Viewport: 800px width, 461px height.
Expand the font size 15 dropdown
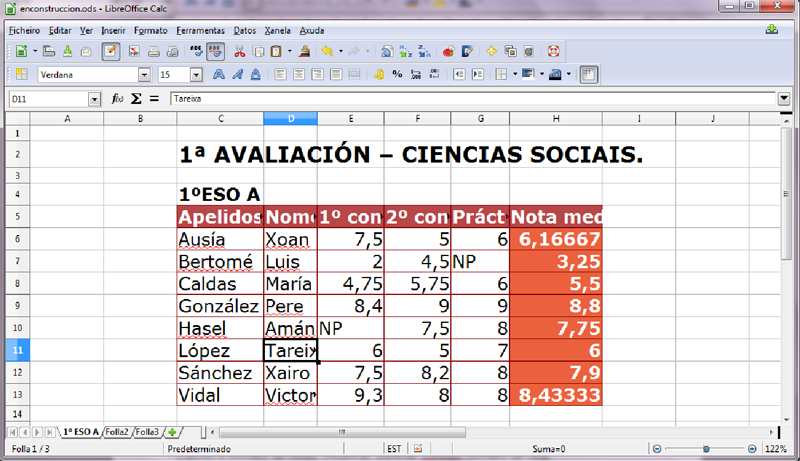click(196, 74)
